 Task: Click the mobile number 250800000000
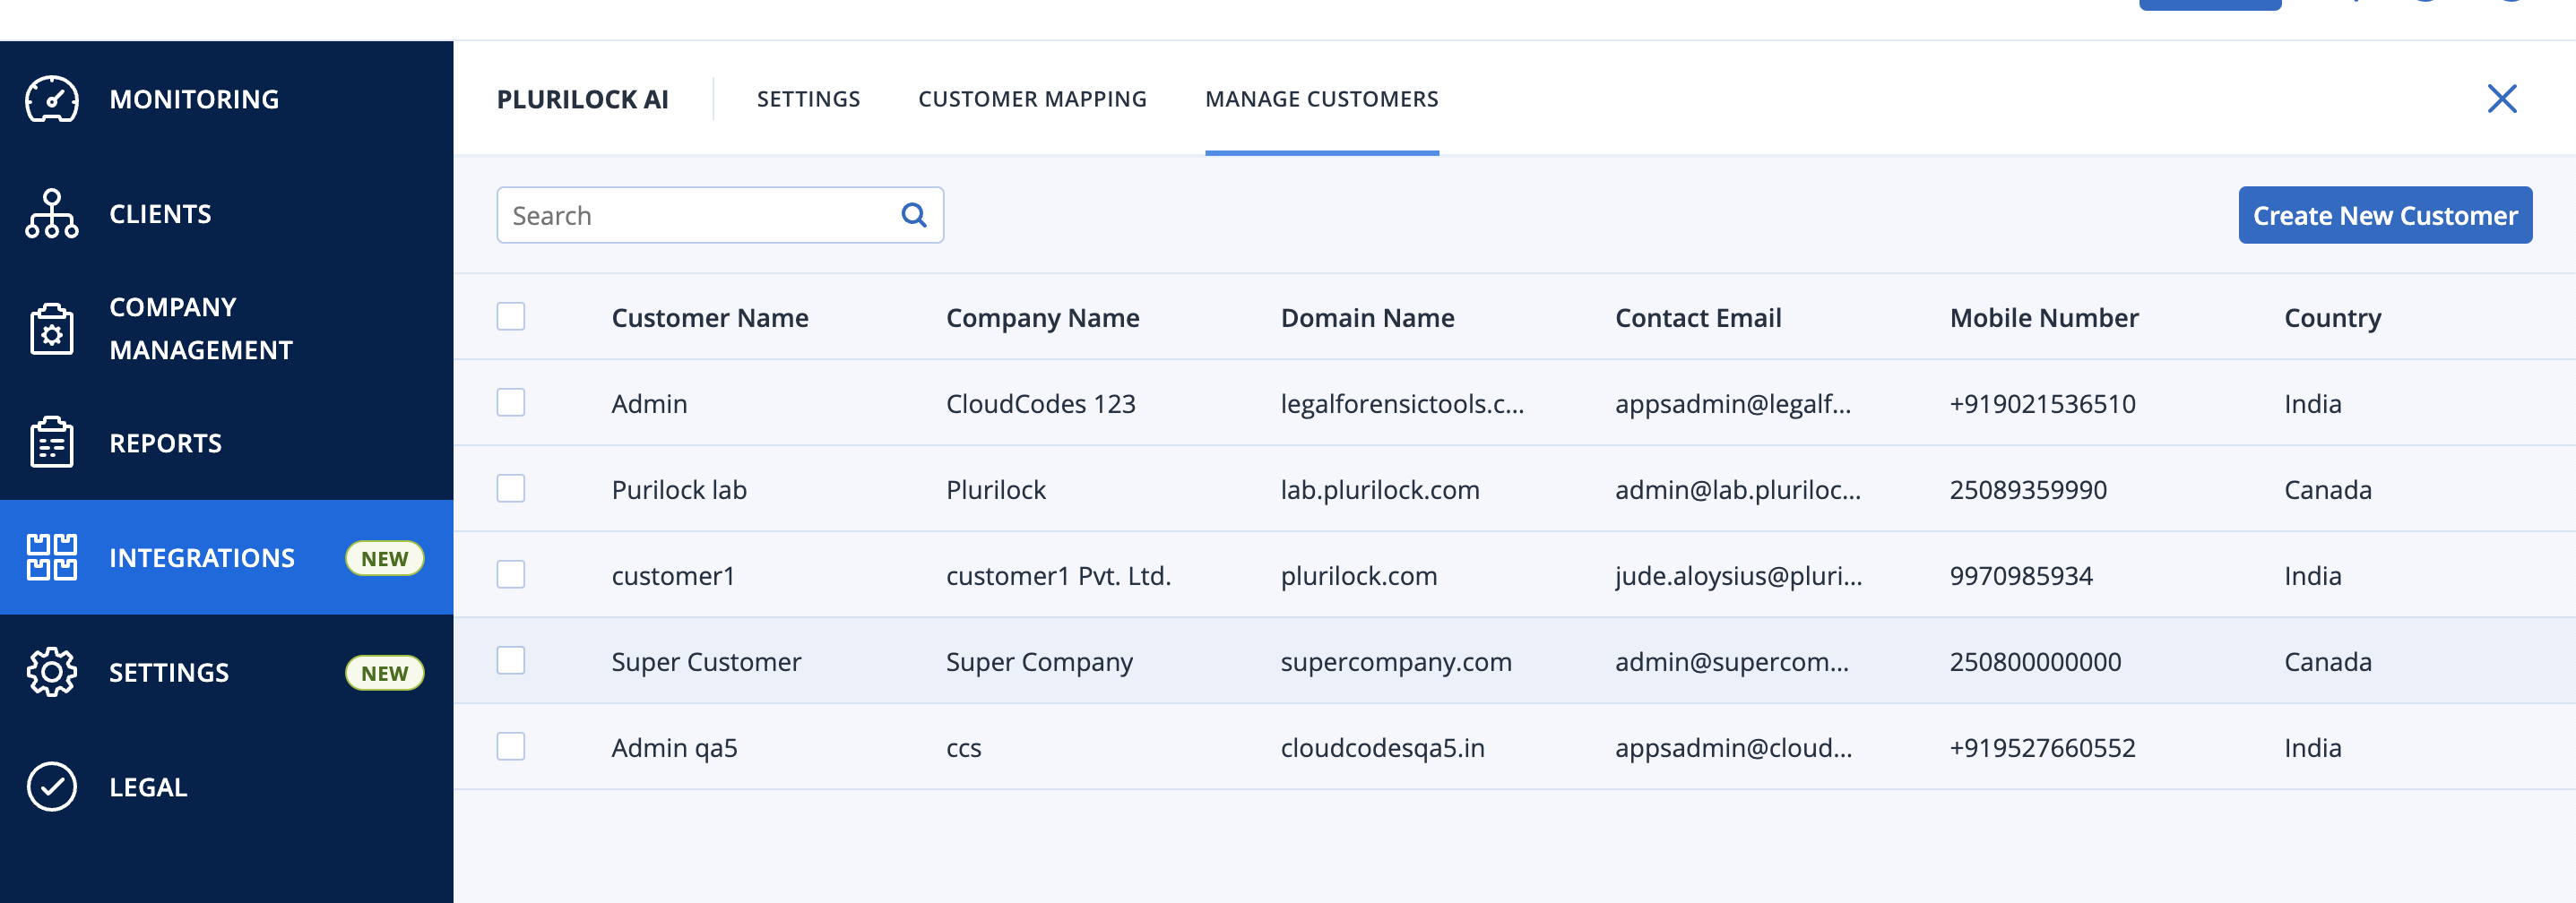click(x=2035, y=662)
